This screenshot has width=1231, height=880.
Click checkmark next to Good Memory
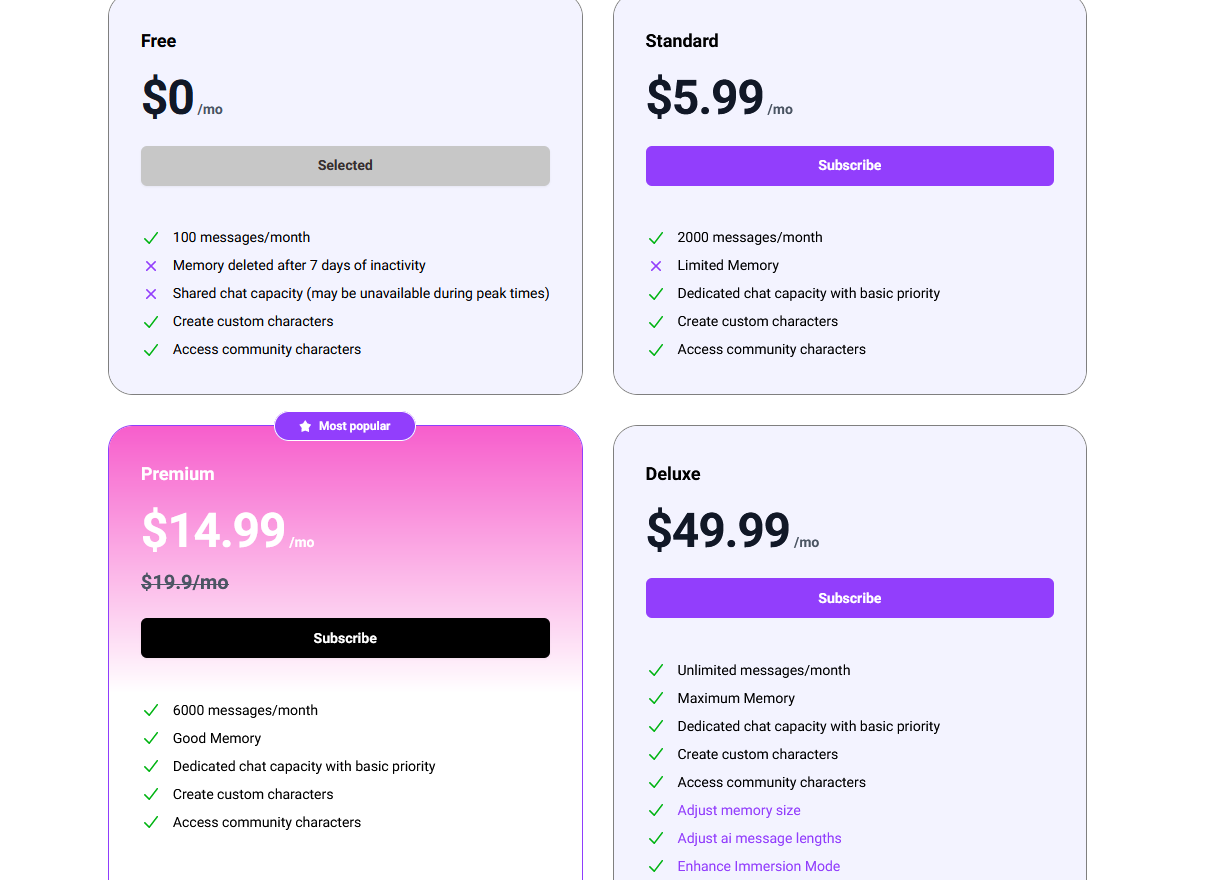pyautogui.click(x=151, y=739)
